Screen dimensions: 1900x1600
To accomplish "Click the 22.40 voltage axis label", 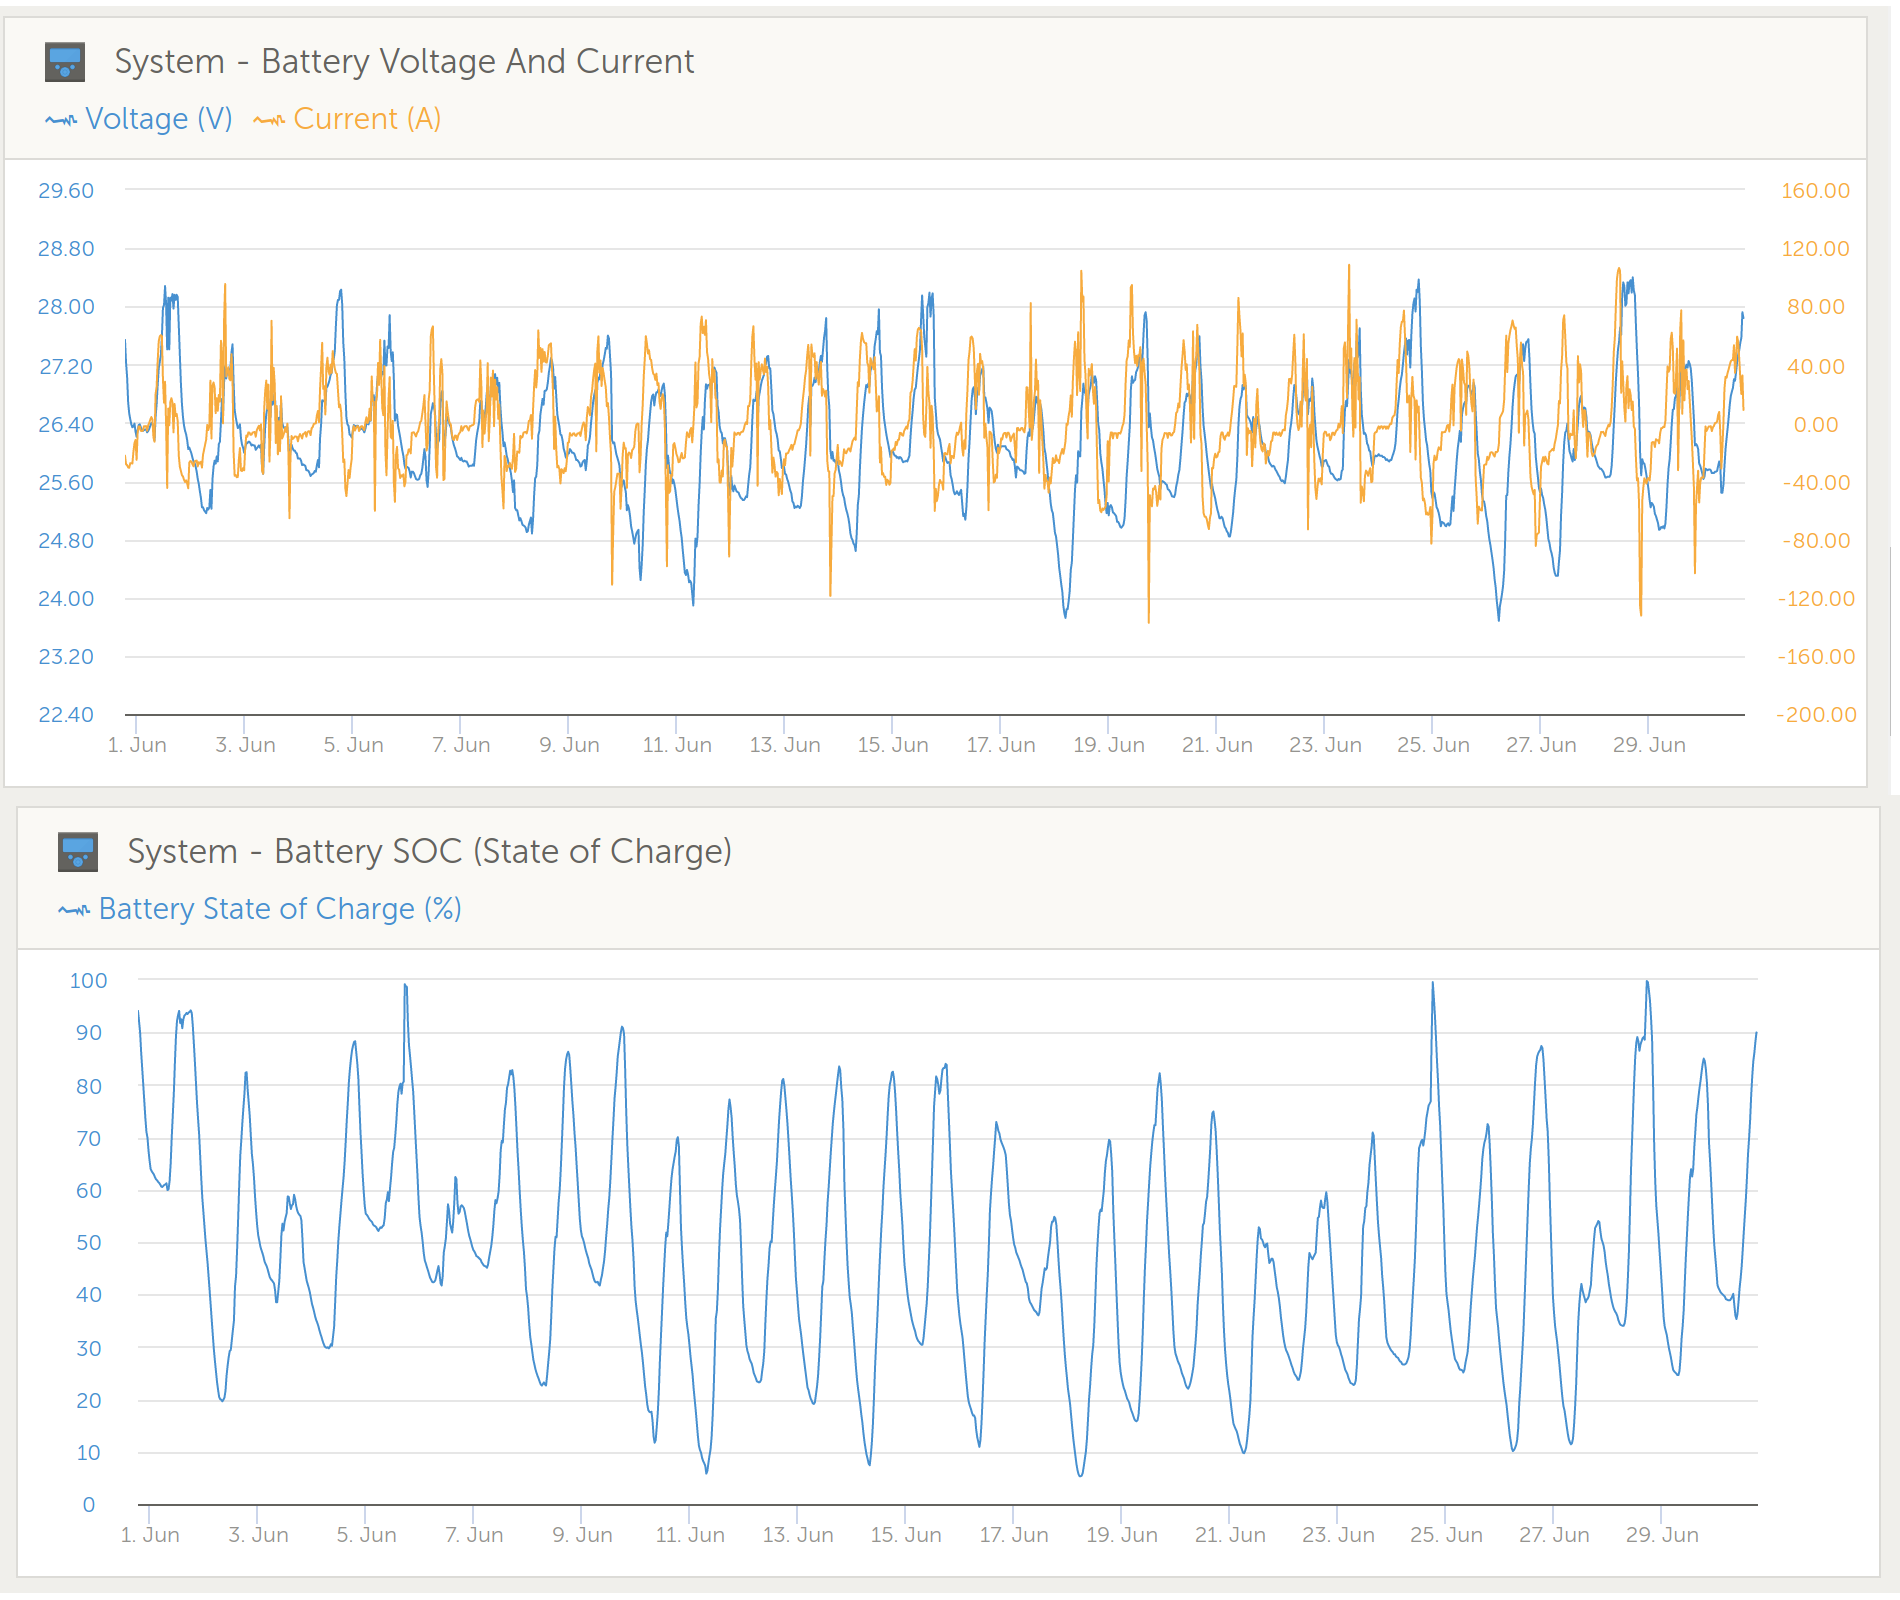I will [x=66, y=715].
